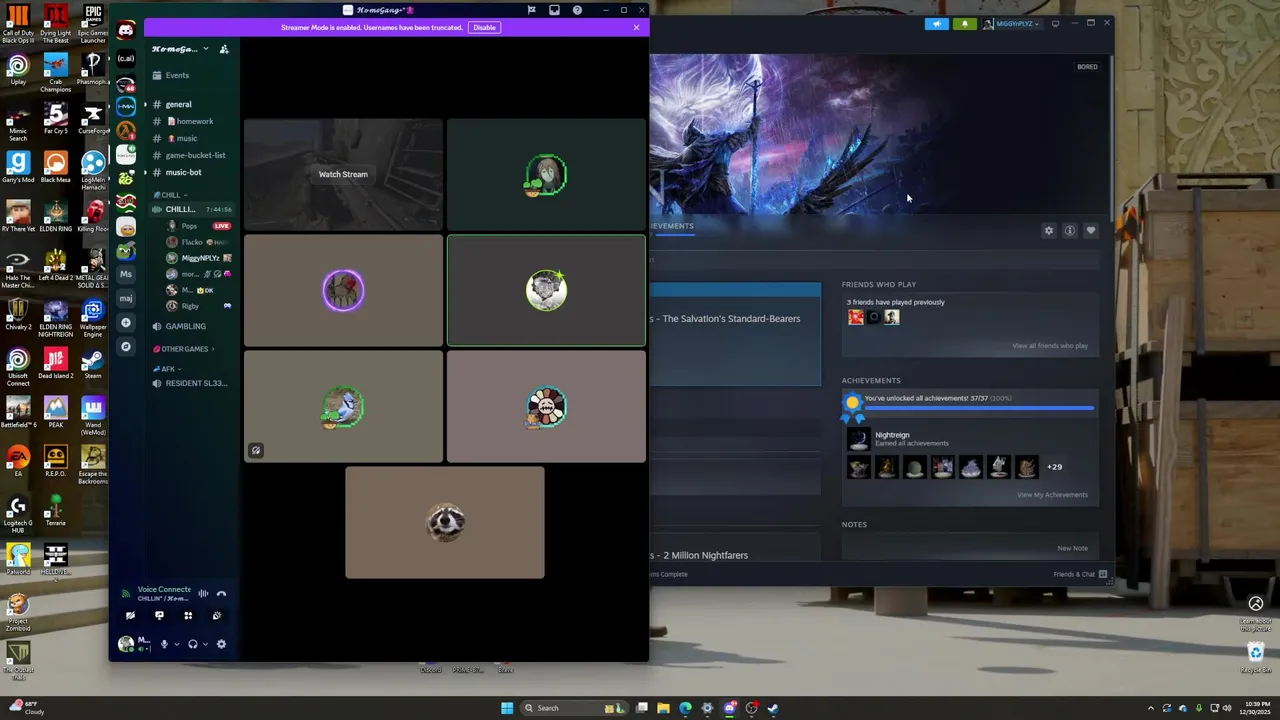Image resolution: width=1280 pixels, height=720 pixels.
Task: Toggle microphone mute in user panel
Action: click(164, 644)
